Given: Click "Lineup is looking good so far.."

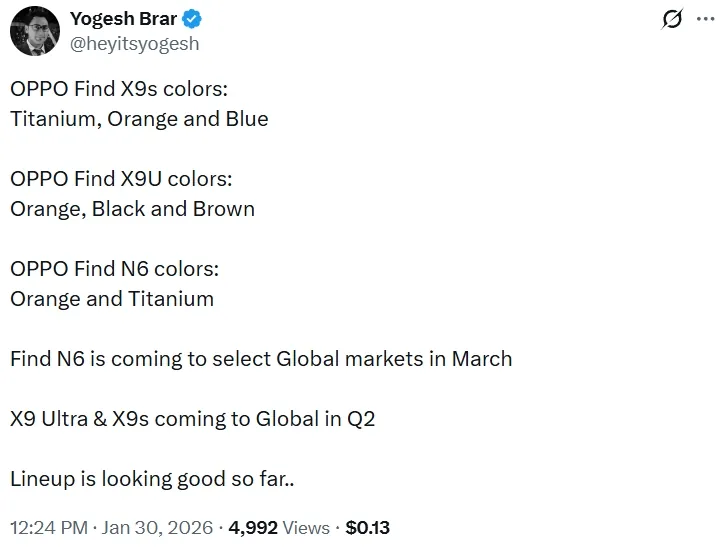Looking at the screenshot, I should [151, 479].
